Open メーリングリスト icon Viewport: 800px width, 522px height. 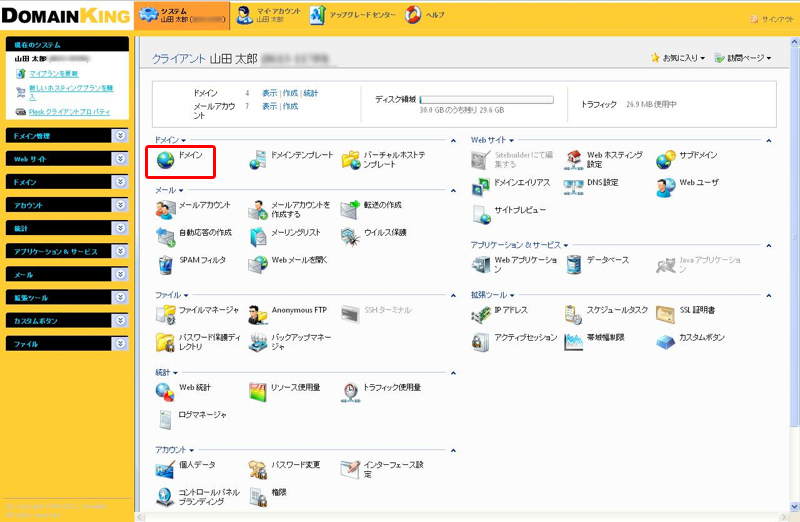pyautogui.click(x=258, y=237)
